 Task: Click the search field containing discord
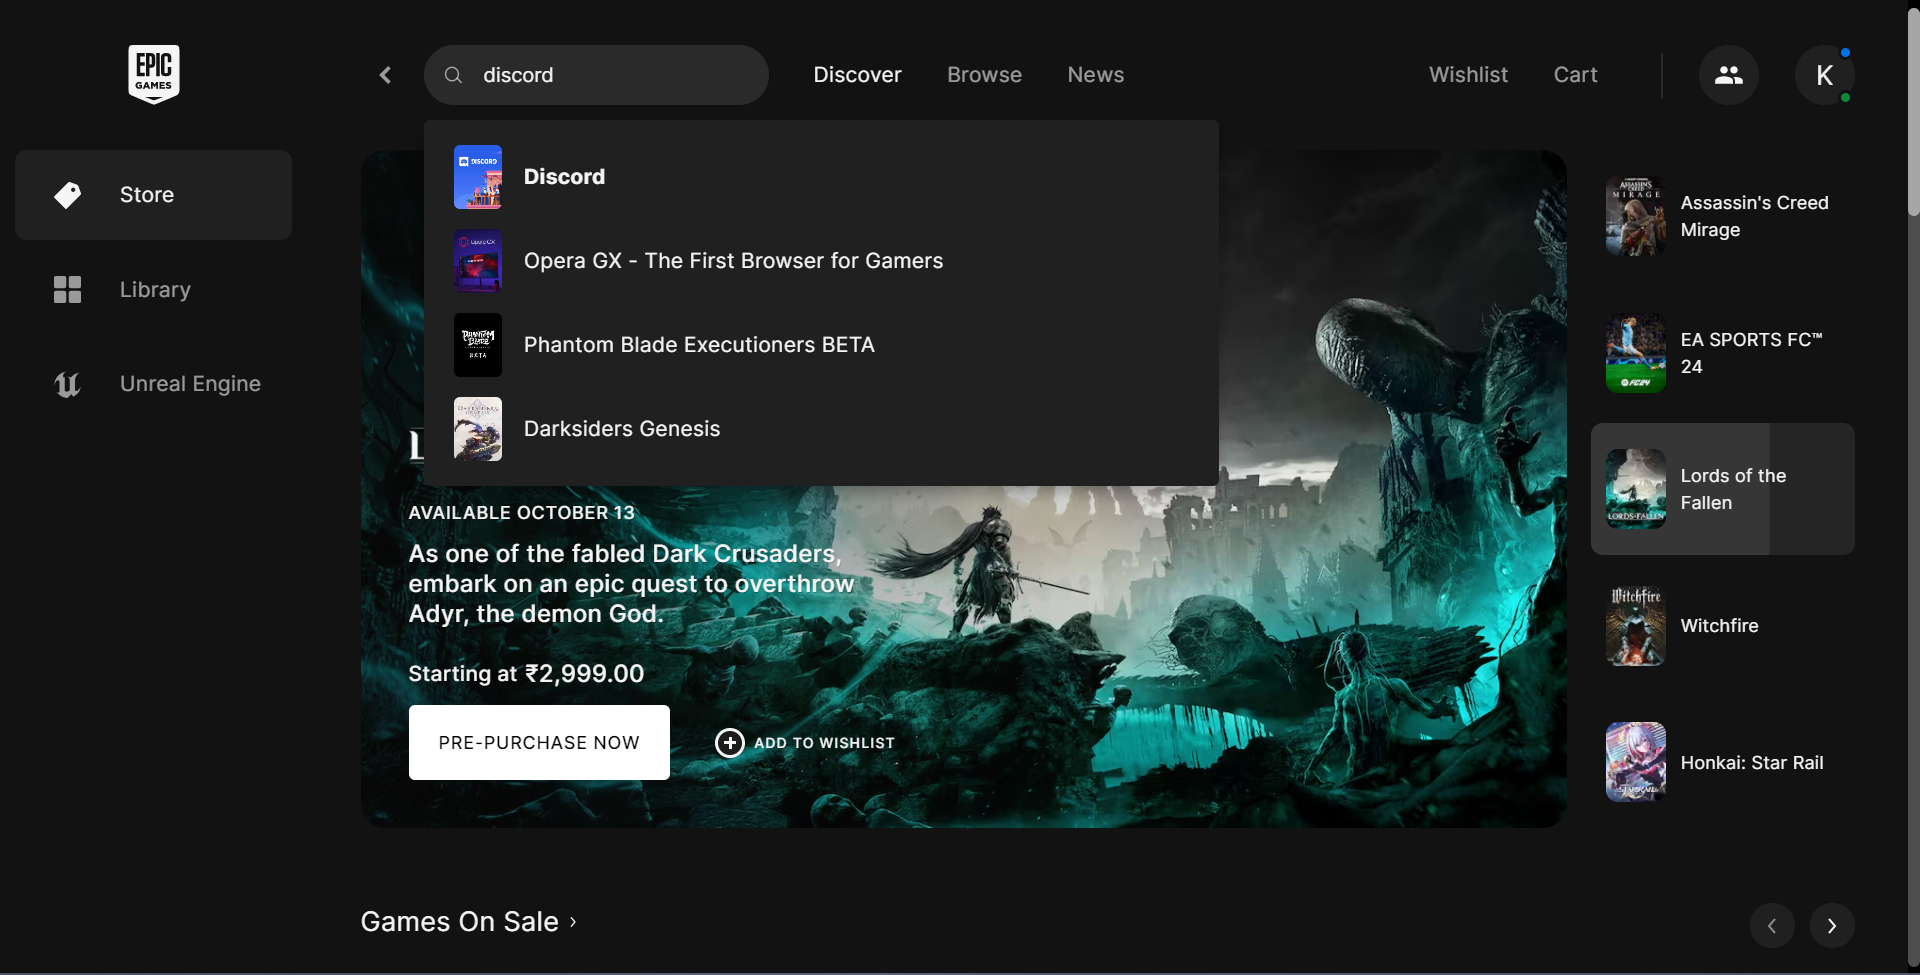[597, 75]
